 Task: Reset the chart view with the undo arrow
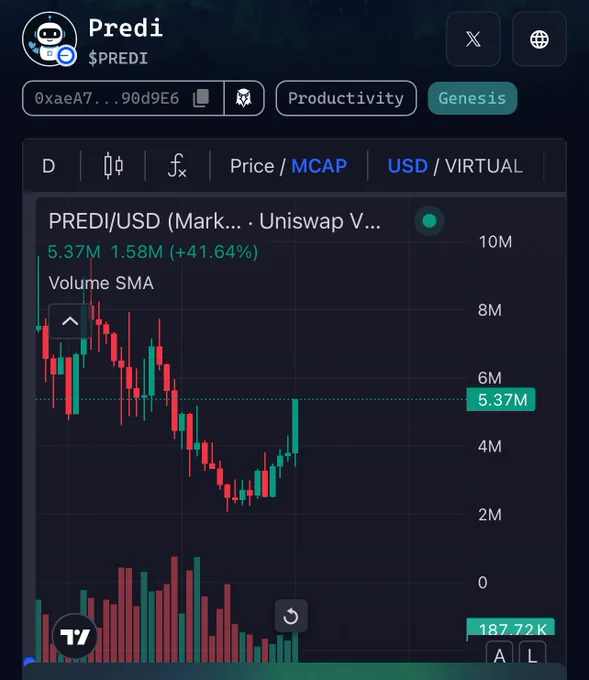(x=291, y=616)
